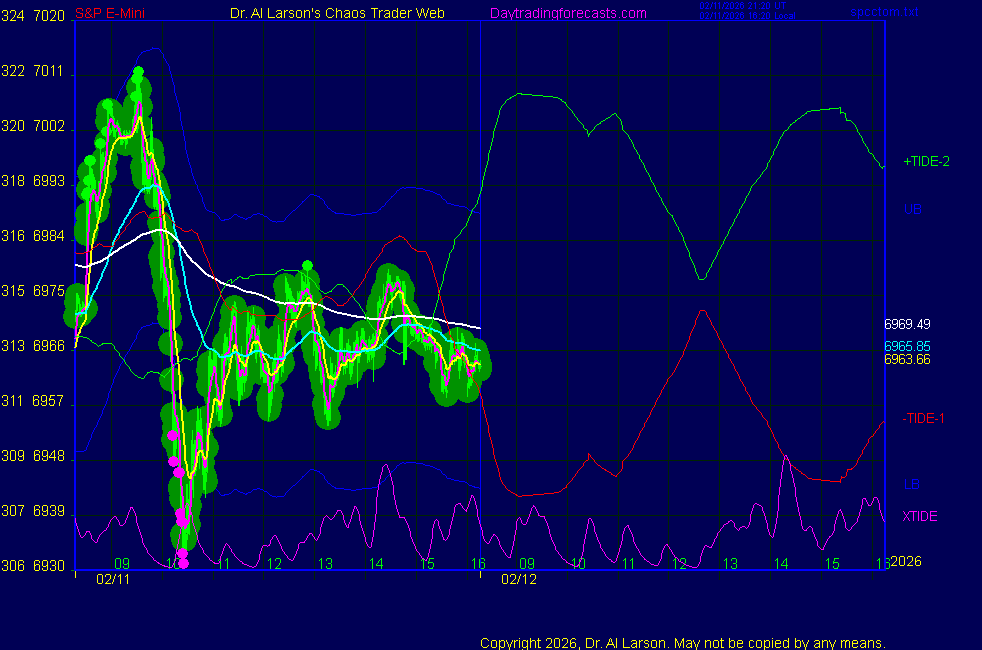Screen dimensions: 982x650
Task: Click the 02/11 date marker
Action: 112,579
